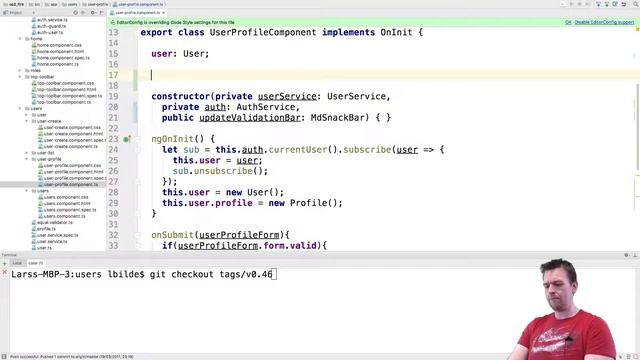Expand the user-list folder
Image resolution: width=640 pixels, height=360 pixels.
tap(27, 153)
